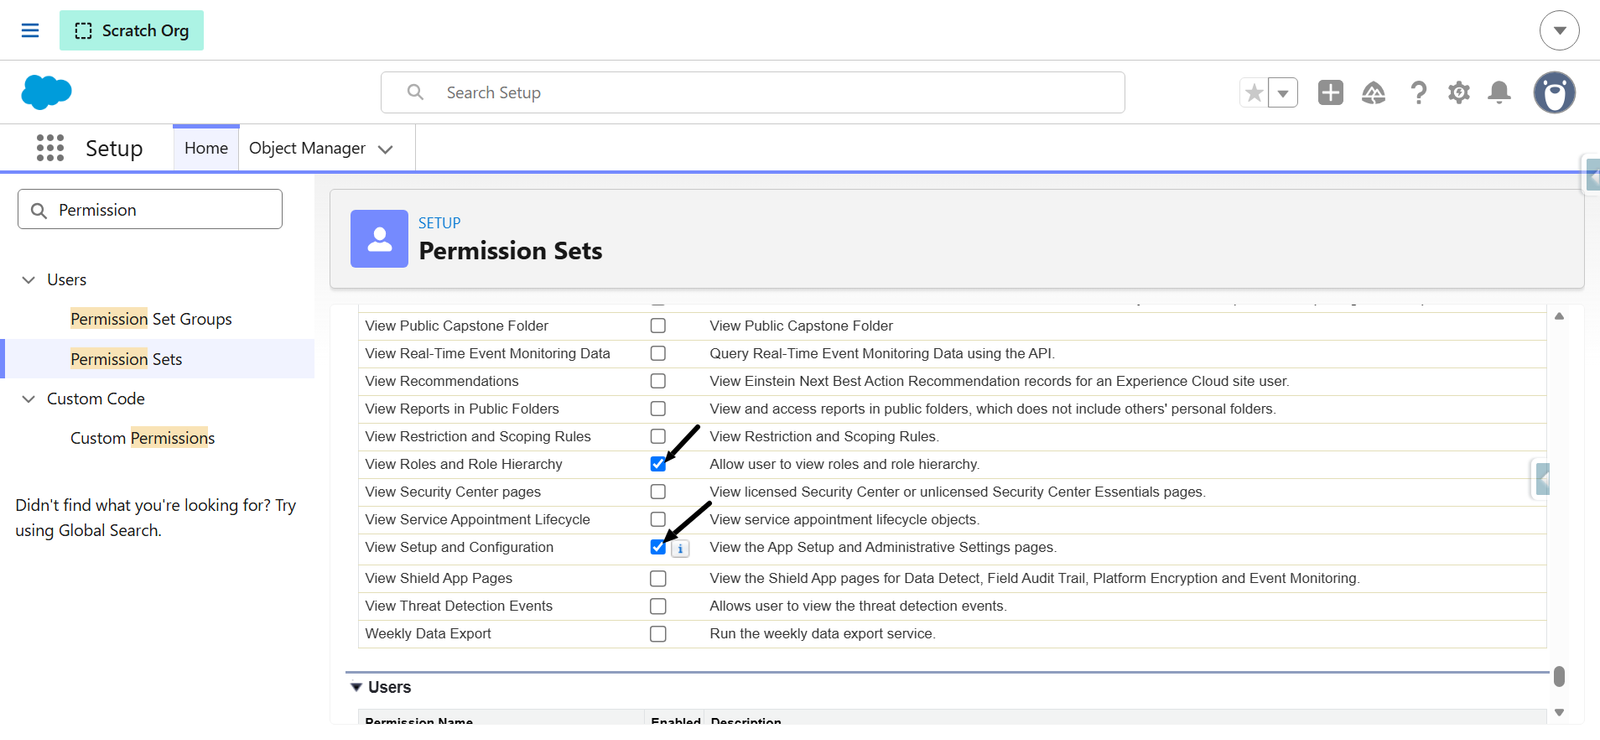Viewport: 1600px width, 740px height.
Task: Open the help question mark icon
Action: [x=1418, y=93]
